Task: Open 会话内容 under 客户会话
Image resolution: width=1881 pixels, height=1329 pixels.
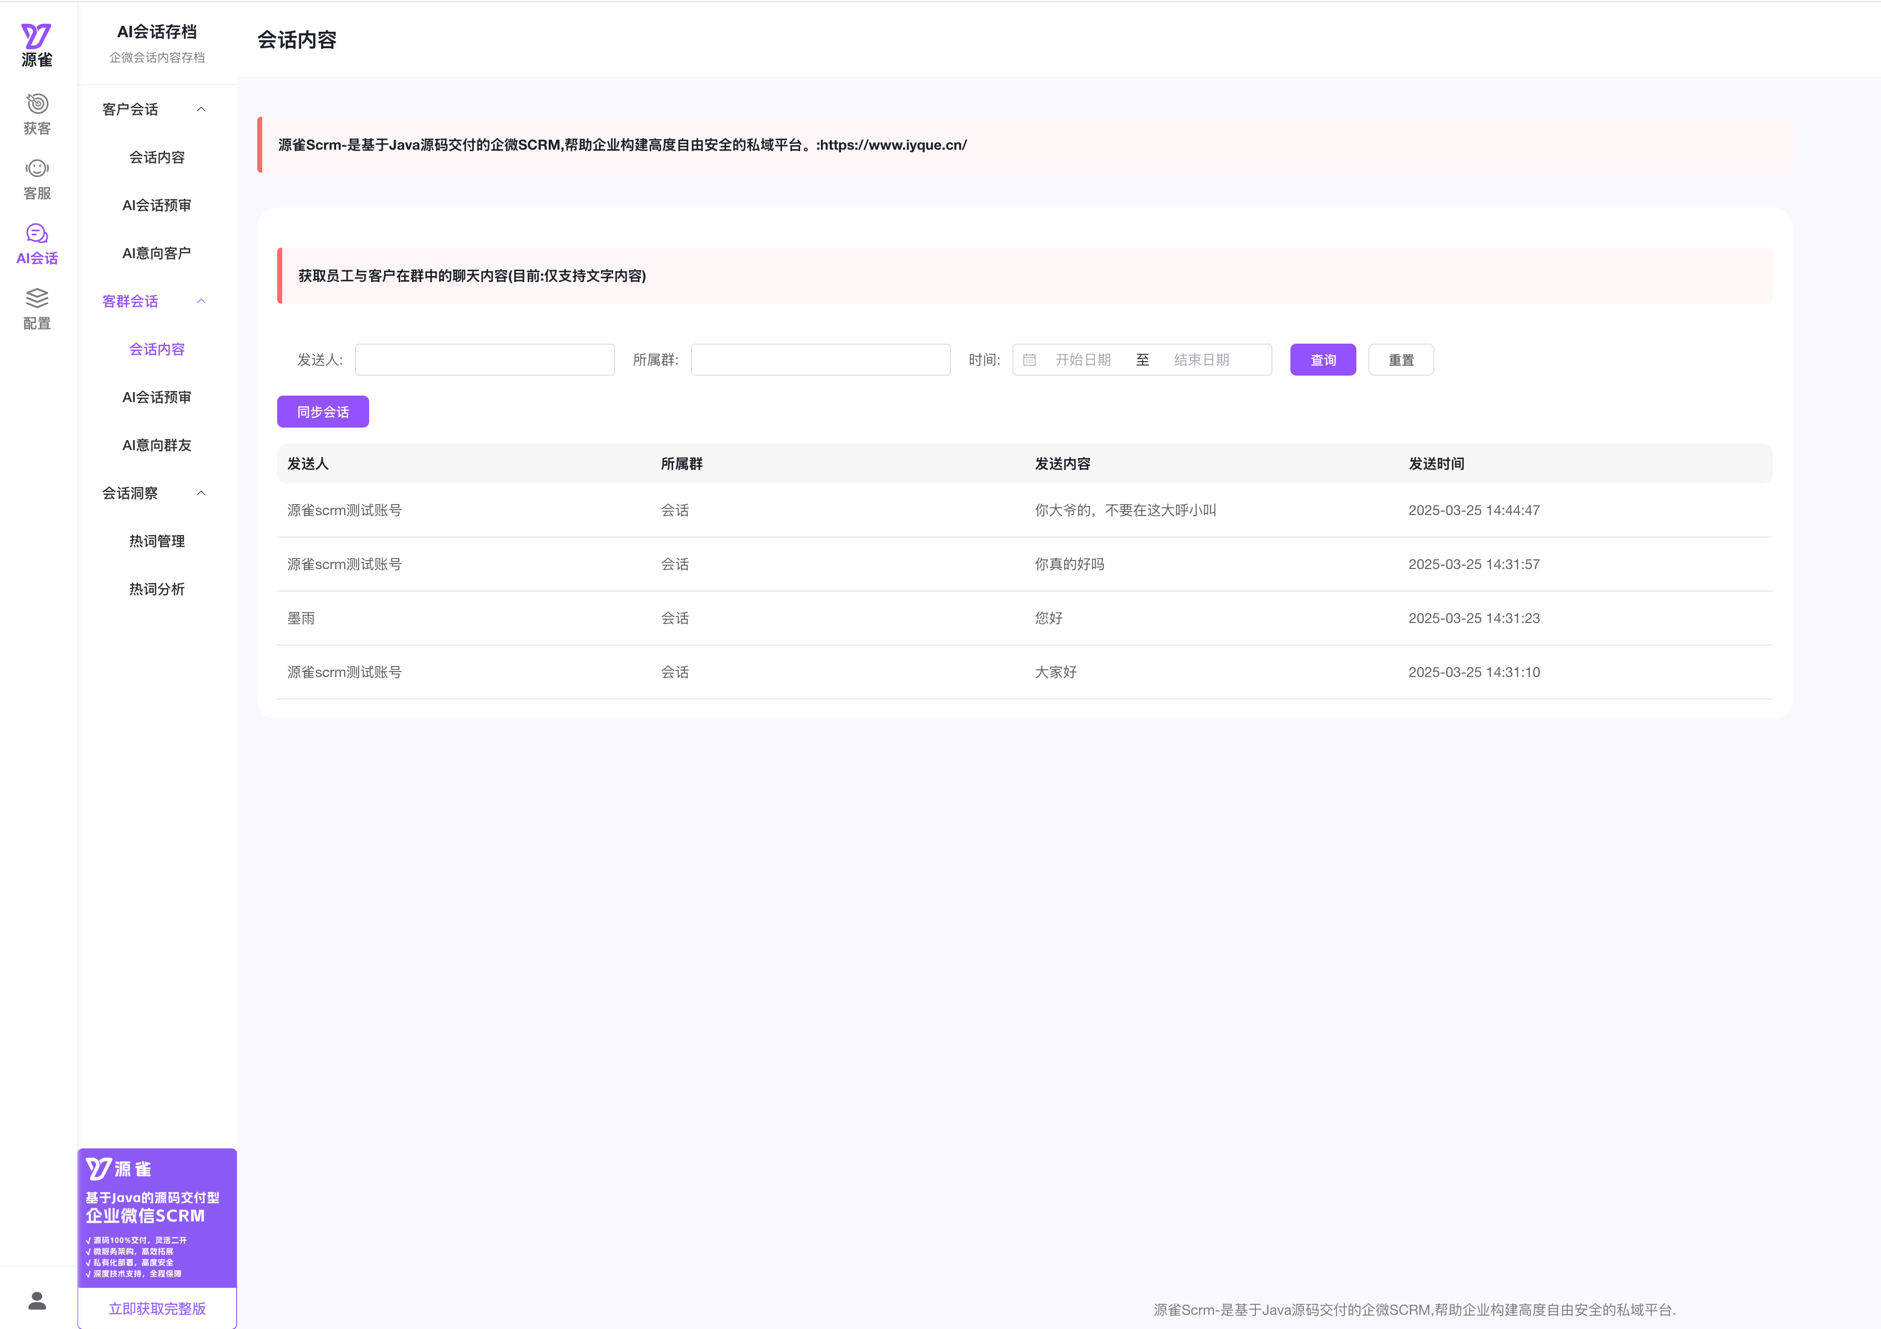Action: coord(157,157)
